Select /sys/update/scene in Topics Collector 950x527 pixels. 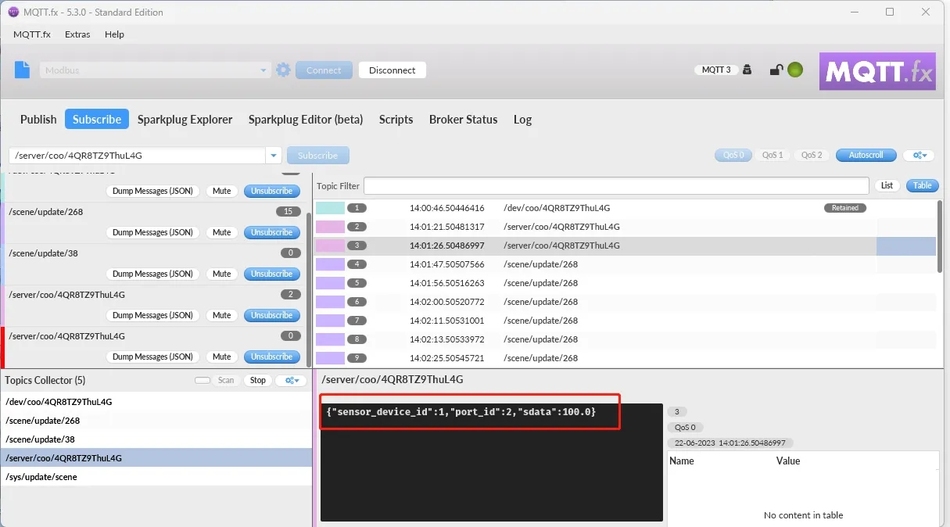click(x=156, y=477)
